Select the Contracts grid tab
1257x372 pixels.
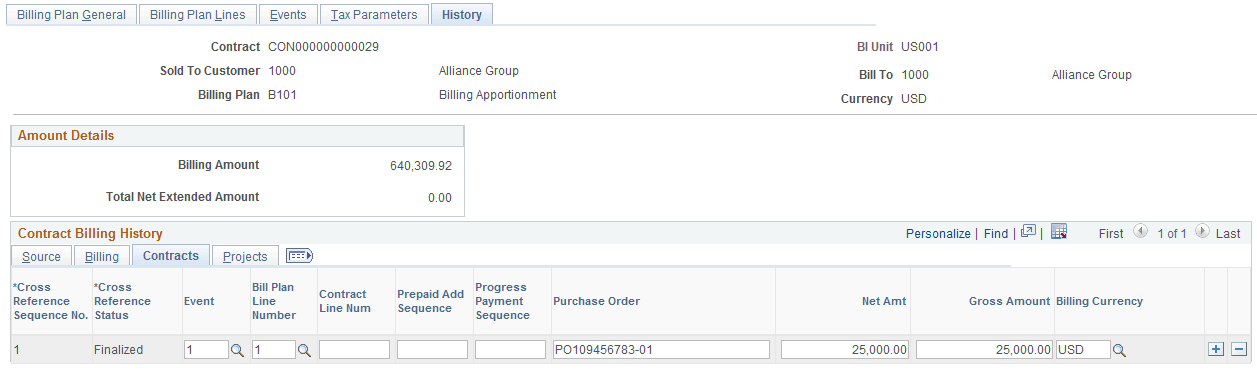coord(171,256)
